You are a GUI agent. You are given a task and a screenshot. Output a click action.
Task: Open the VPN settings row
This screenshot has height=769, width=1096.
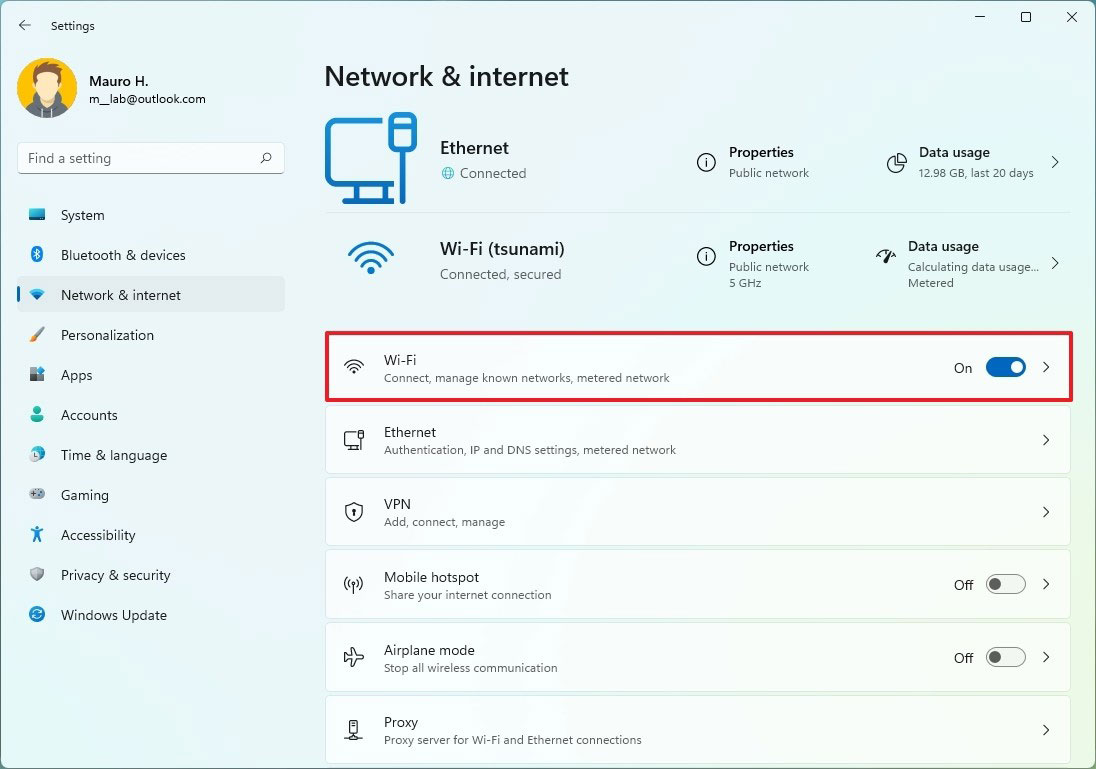click(698, 512)
